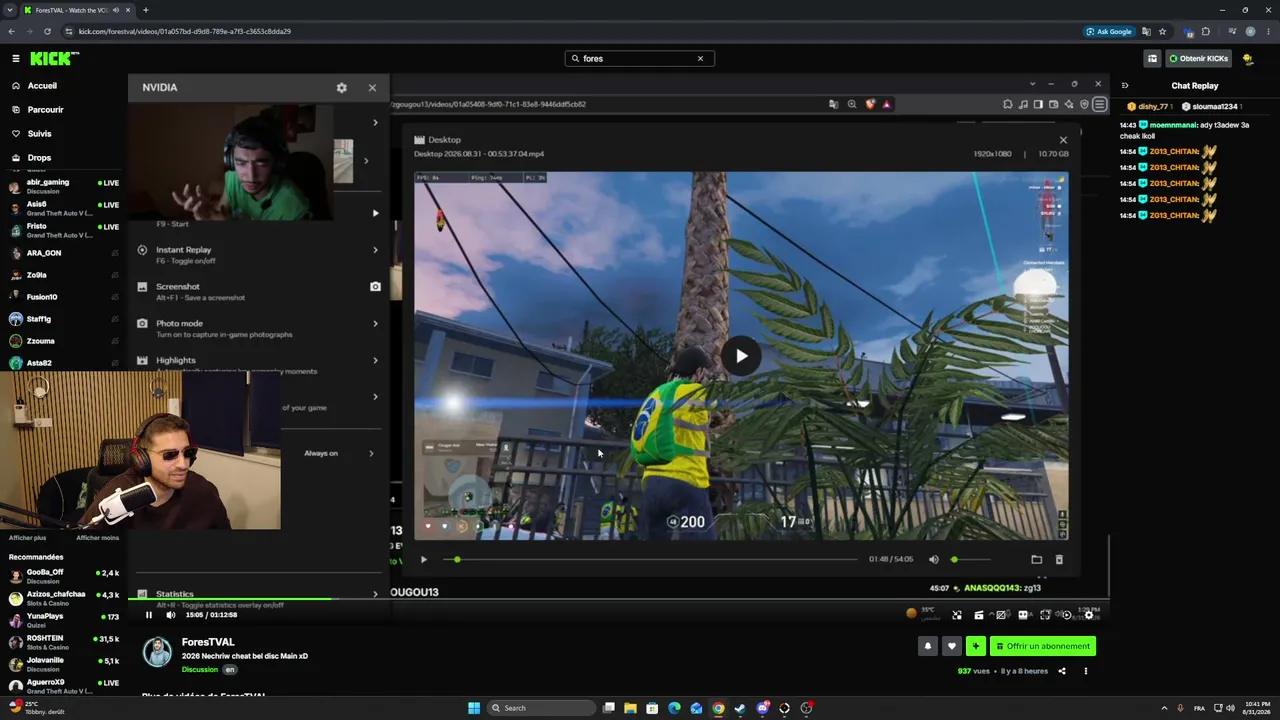This screenshot has width=1280, height=720.
Task: Open Suivis in Kick sidebar
Action: pos(31,134)
